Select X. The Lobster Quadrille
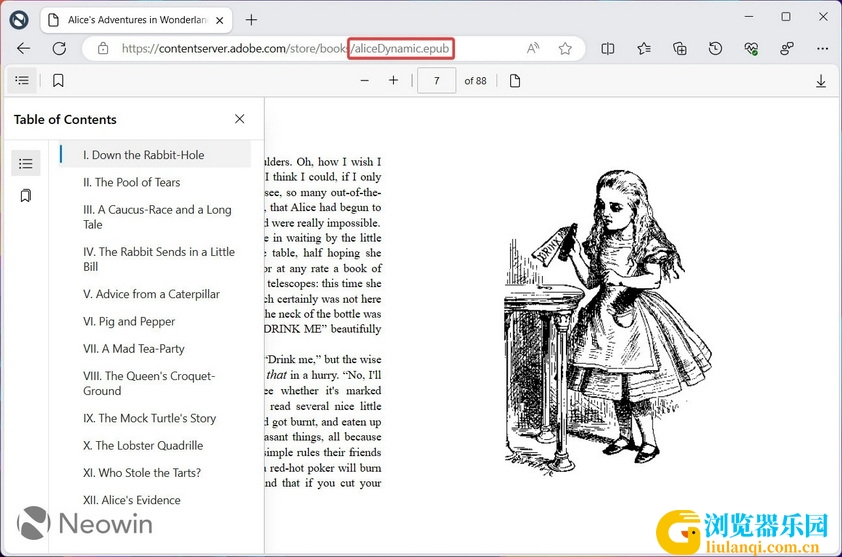842x557 pixels. 143,445
